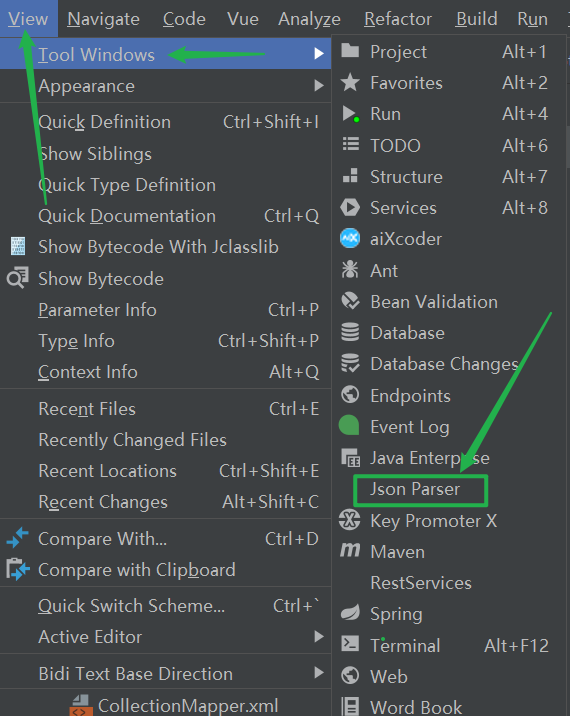The image size is (570, 716).
Task: Open Services tool window icon
Action: [x=350, y=207]
